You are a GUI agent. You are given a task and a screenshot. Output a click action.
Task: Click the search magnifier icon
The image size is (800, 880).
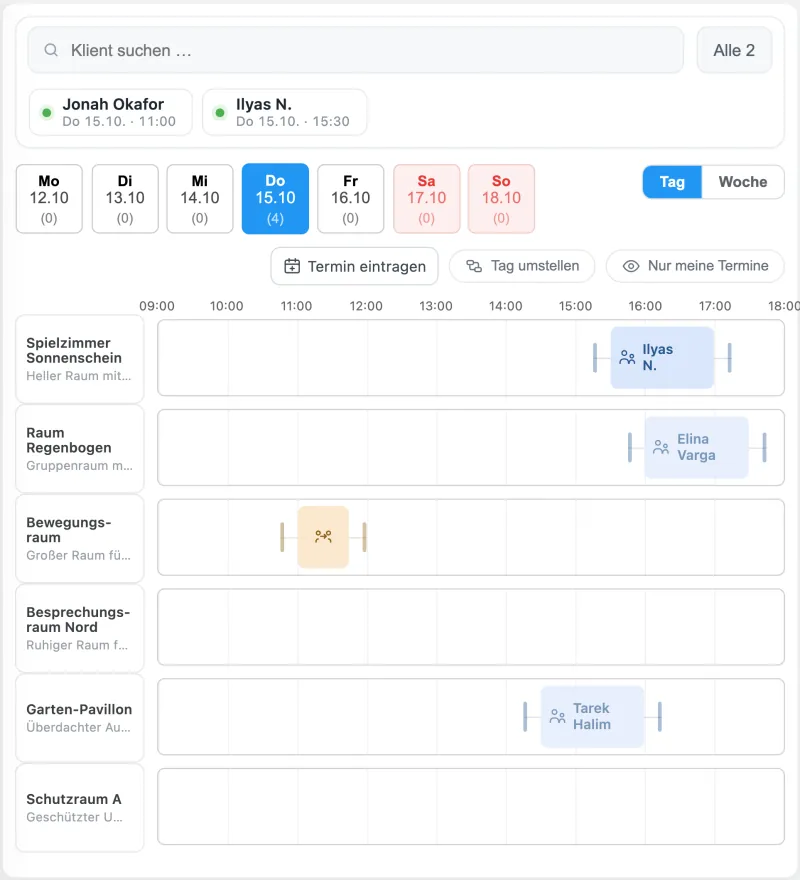pyautogui.click(x=51, y=51)
